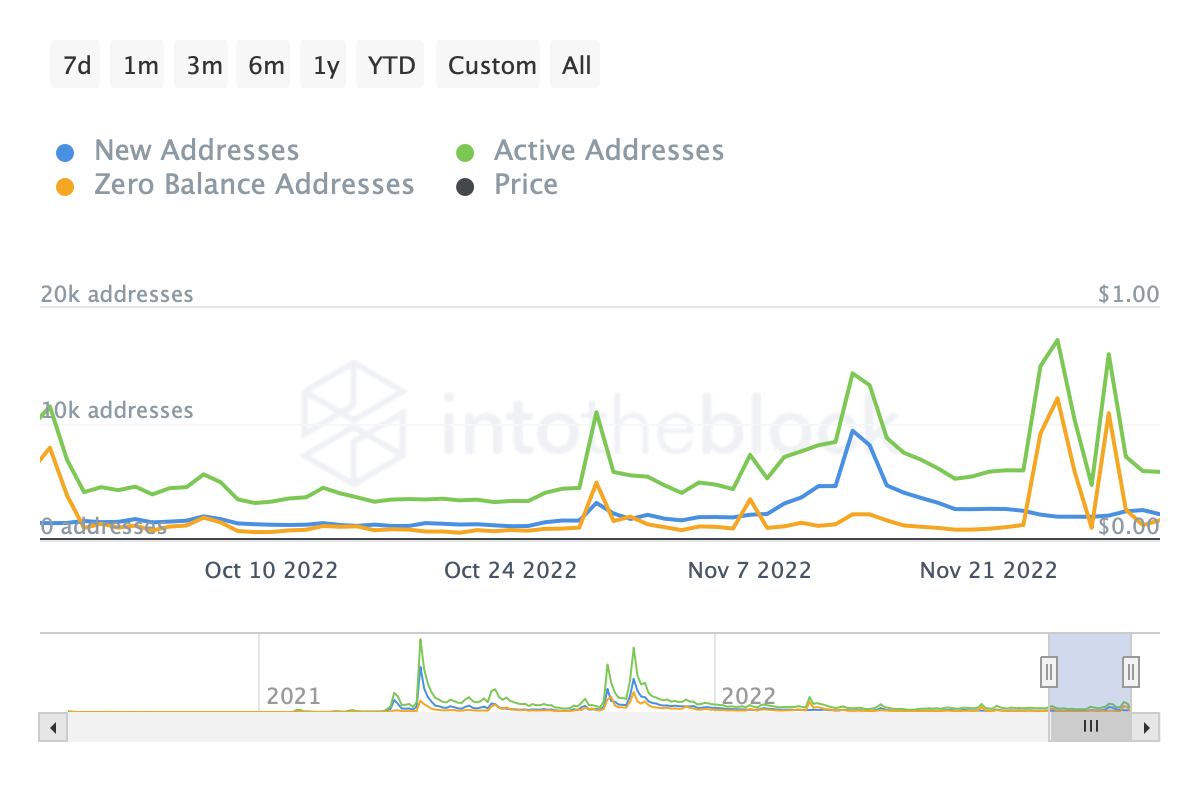Image resolution: width=1200 pixels, height=800 pixels.
Task: Show All time data
Action: [x=576, y=66]
